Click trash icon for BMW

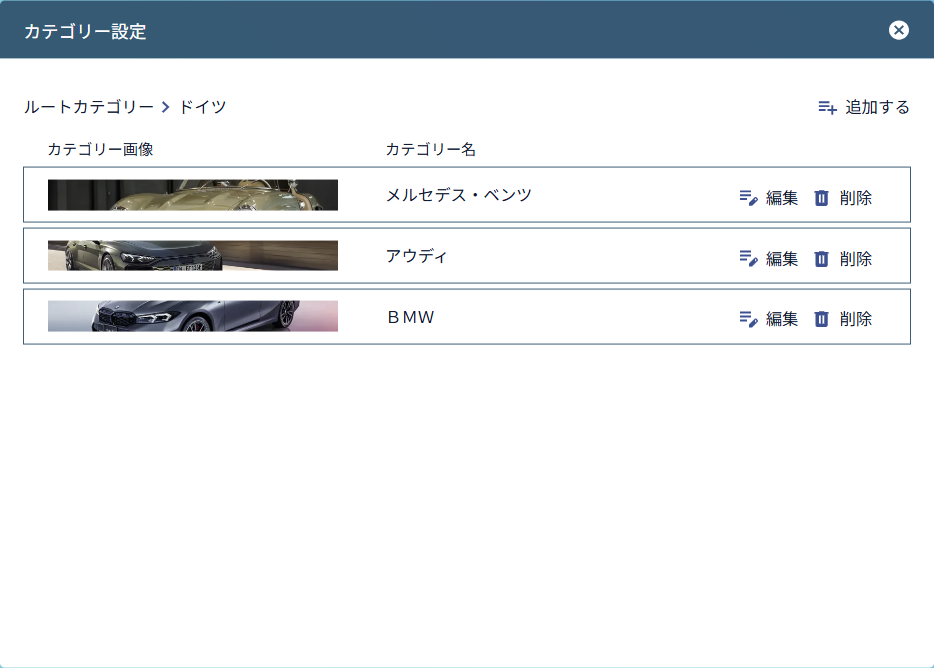[821, 319]
